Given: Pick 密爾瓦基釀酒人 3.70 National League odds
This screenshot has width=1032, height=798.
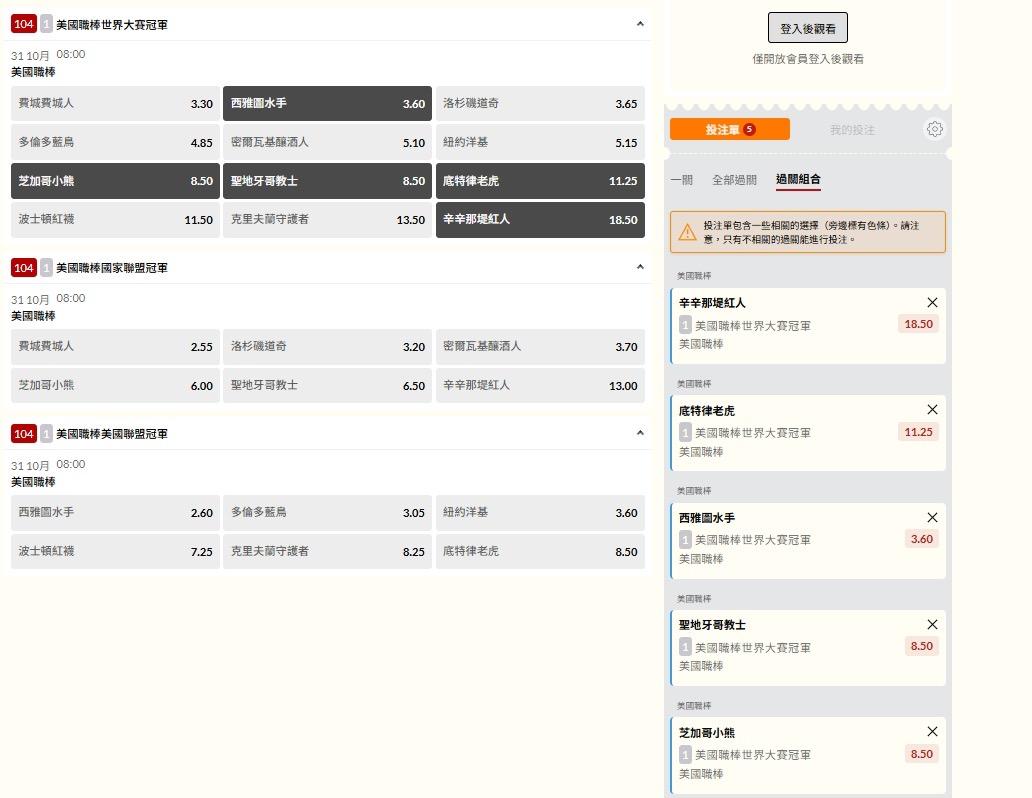Looking at the screenshot, I should (540, 347).
